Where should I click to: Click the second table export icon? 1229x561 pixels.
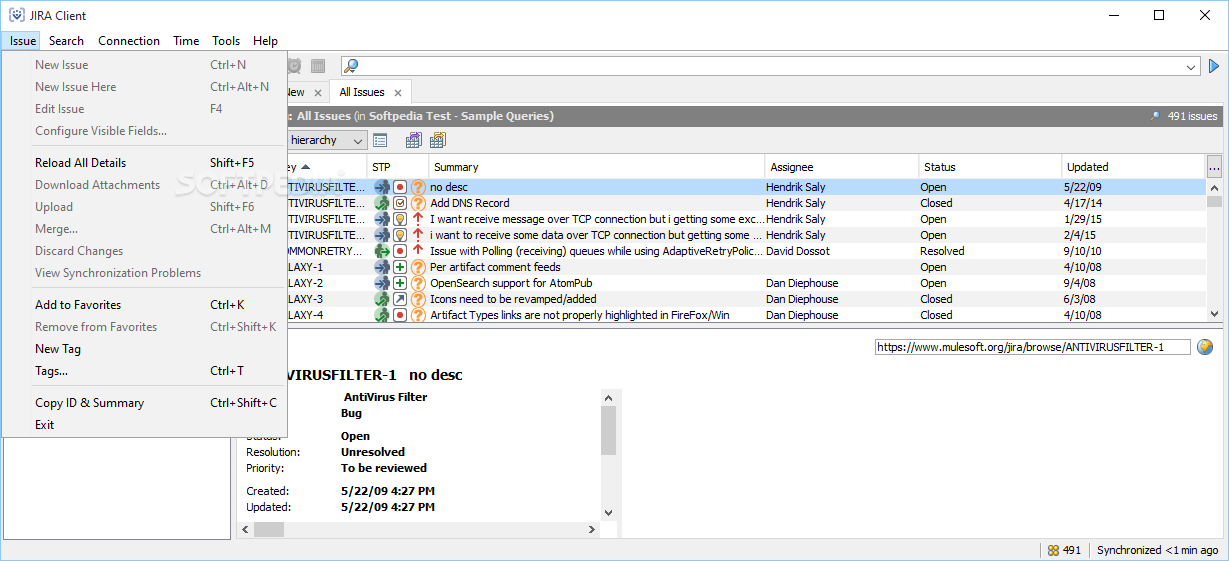coord(437,140)
